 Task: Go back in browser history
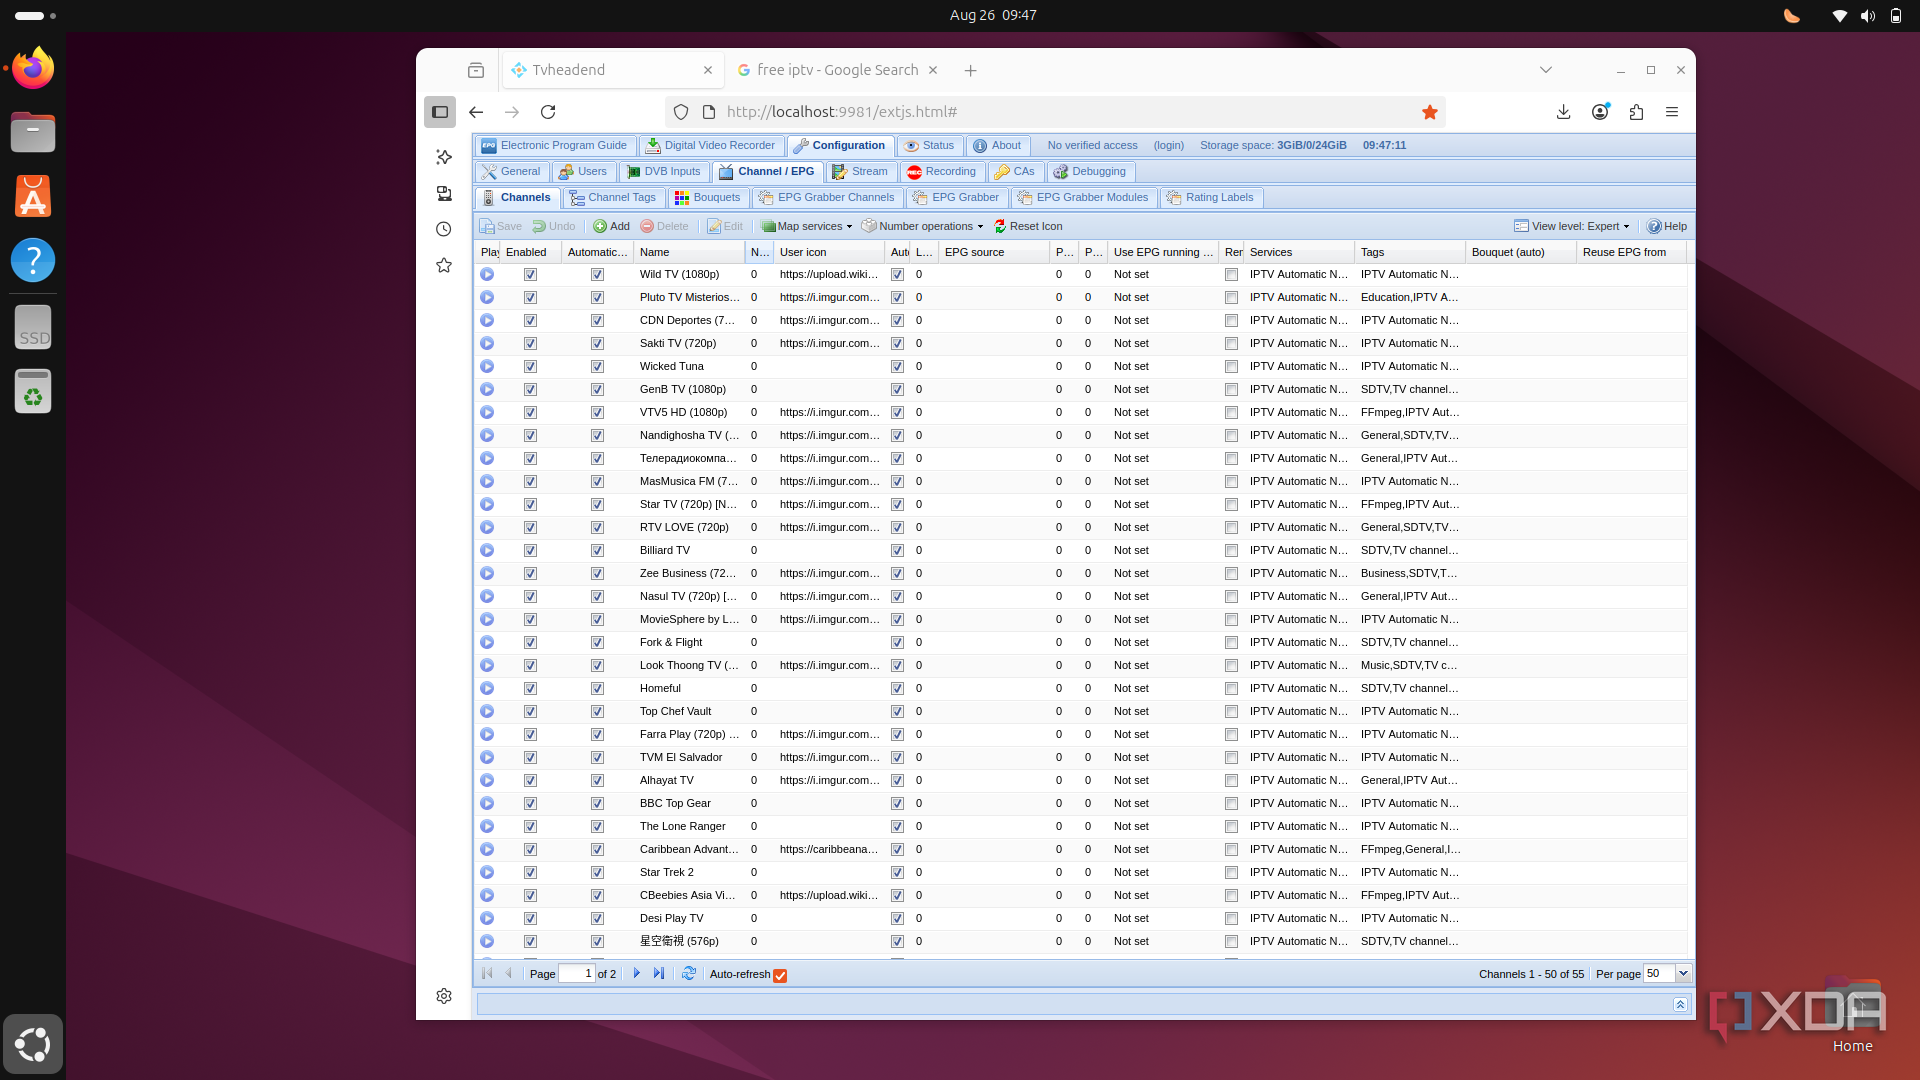click(476, 112)
